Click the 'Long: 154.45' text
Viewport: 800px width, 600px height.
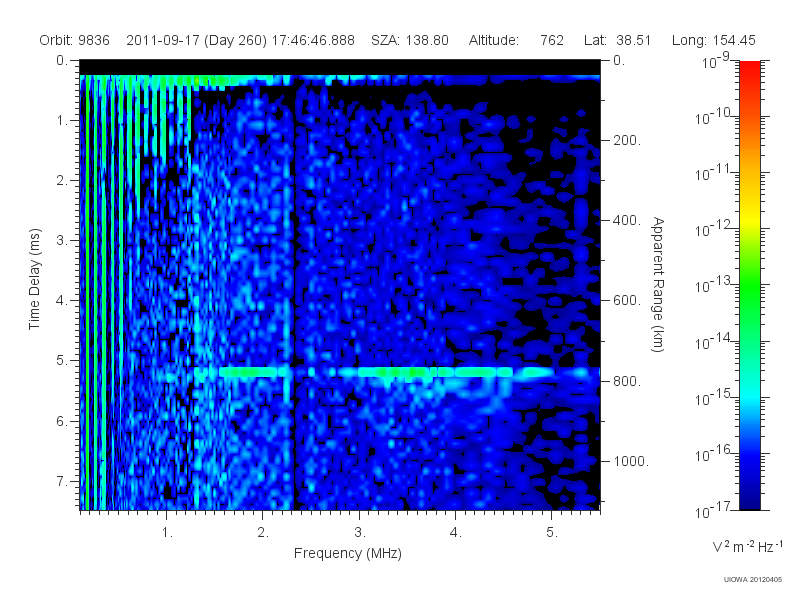[713, 40]
